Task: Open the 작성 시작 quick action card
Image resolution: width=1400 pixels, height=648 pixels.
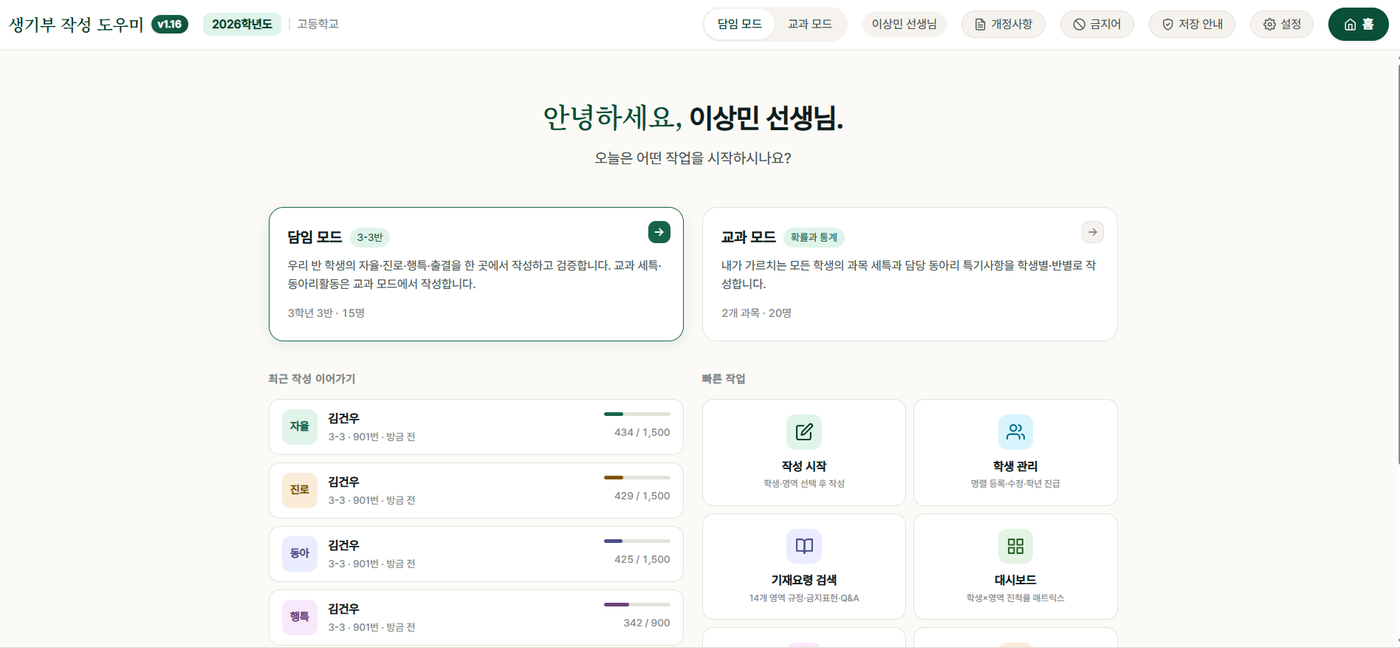Action: (804, 452)
